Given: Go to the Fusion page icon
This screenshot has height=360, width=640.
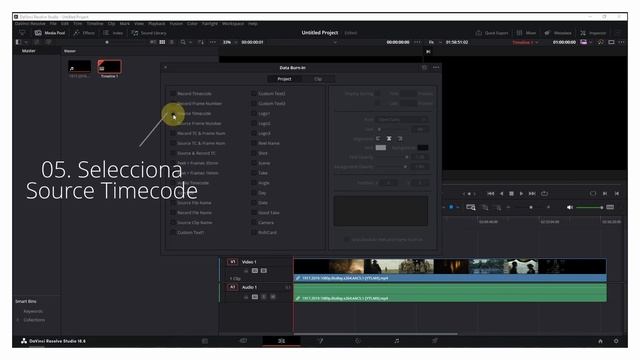Looking at the screenshot, I should pos(320,341).
